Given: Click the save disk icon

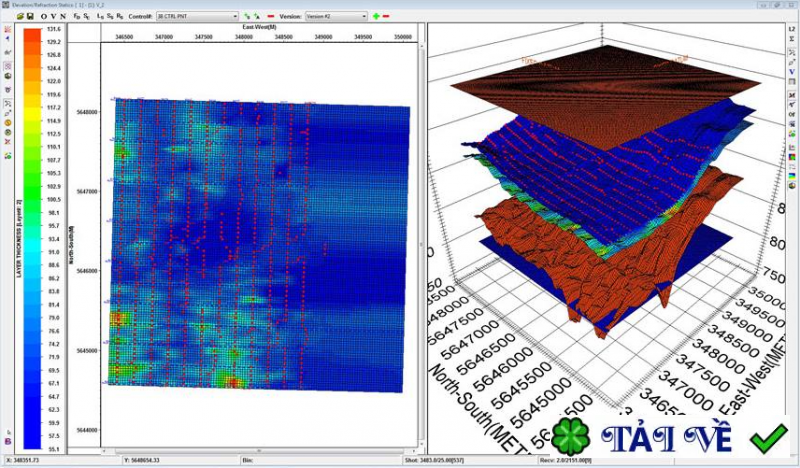Looking at the screenshot, I should (x=30, y=17).
